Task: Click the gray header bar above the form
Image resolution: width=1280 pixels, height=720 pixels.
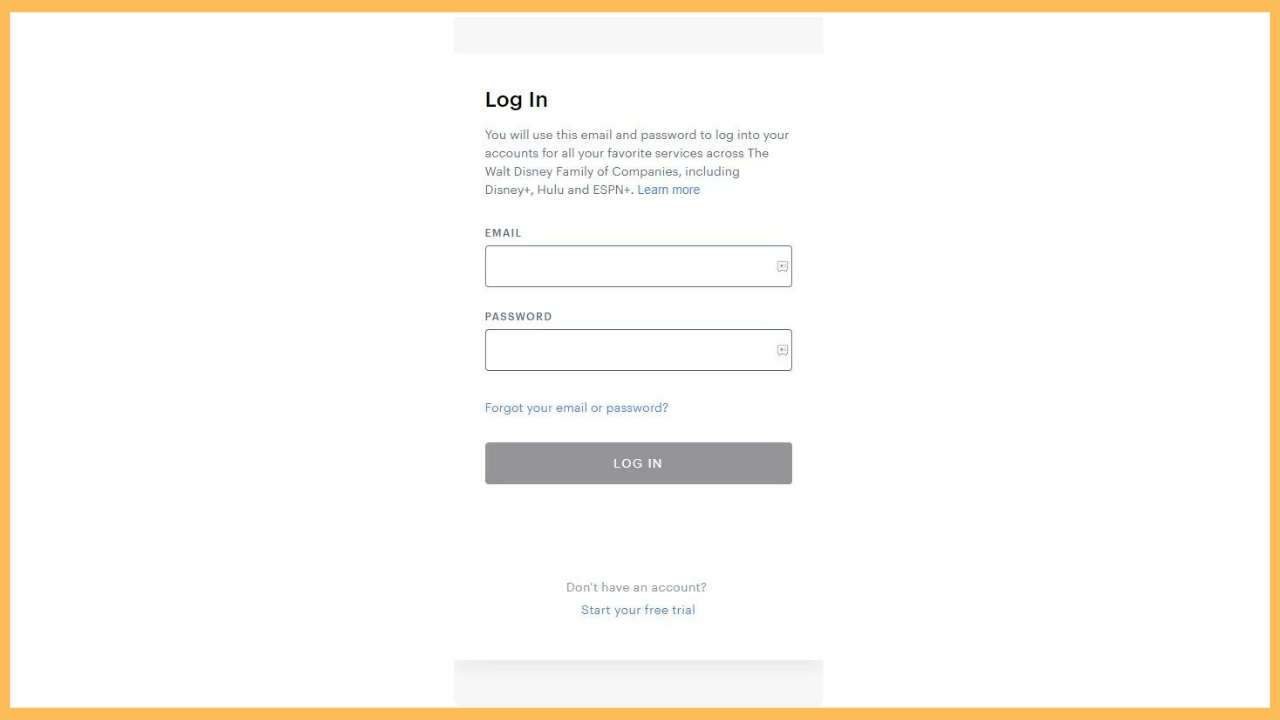Action: 638,34
